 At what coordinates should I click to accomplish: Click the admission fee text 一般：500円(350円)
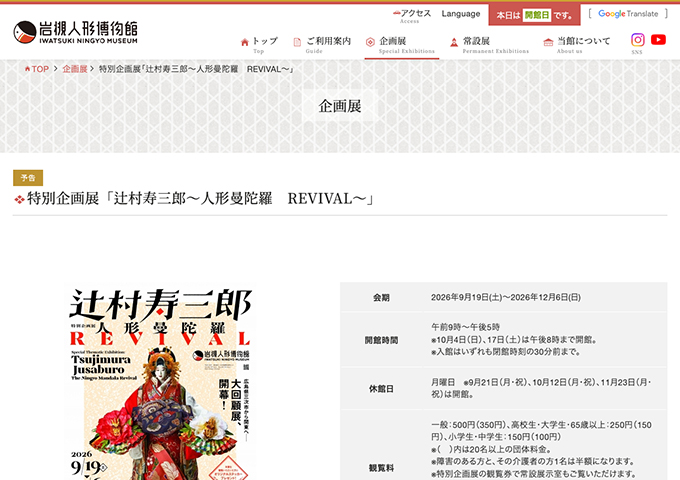point(541,431)
